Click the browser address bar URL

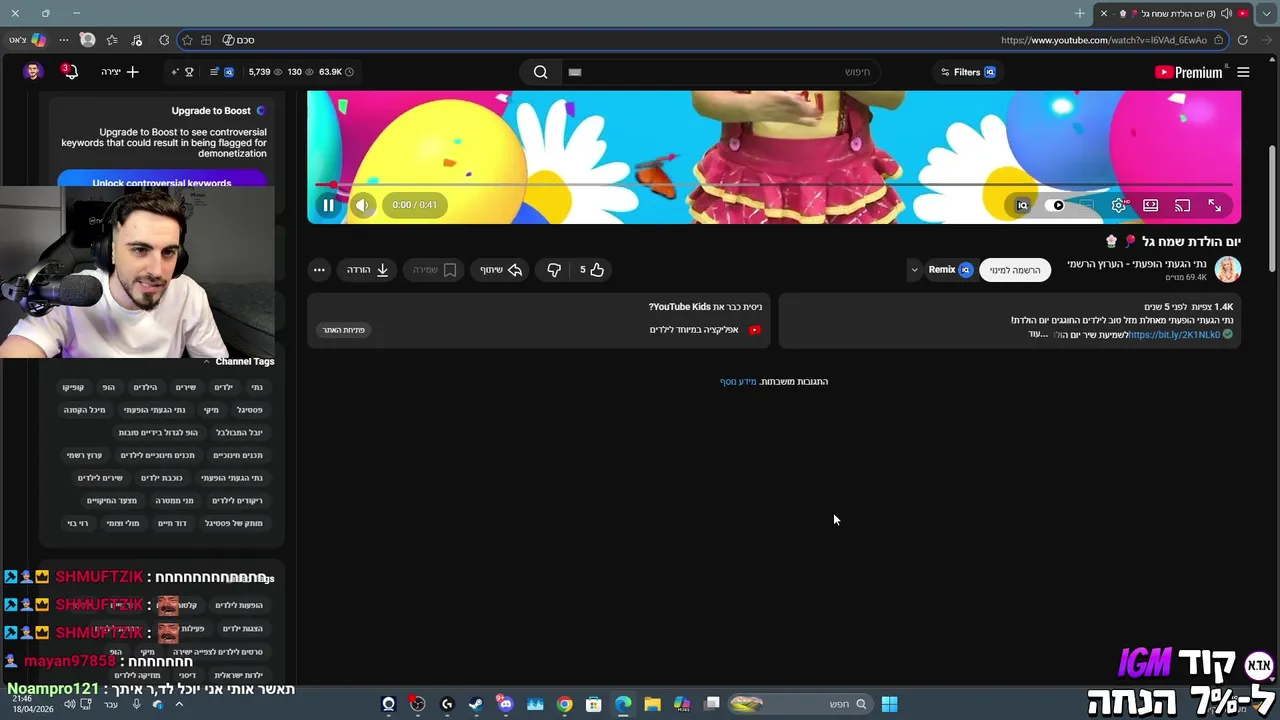pyautogui.click(x=1104, y=40)
